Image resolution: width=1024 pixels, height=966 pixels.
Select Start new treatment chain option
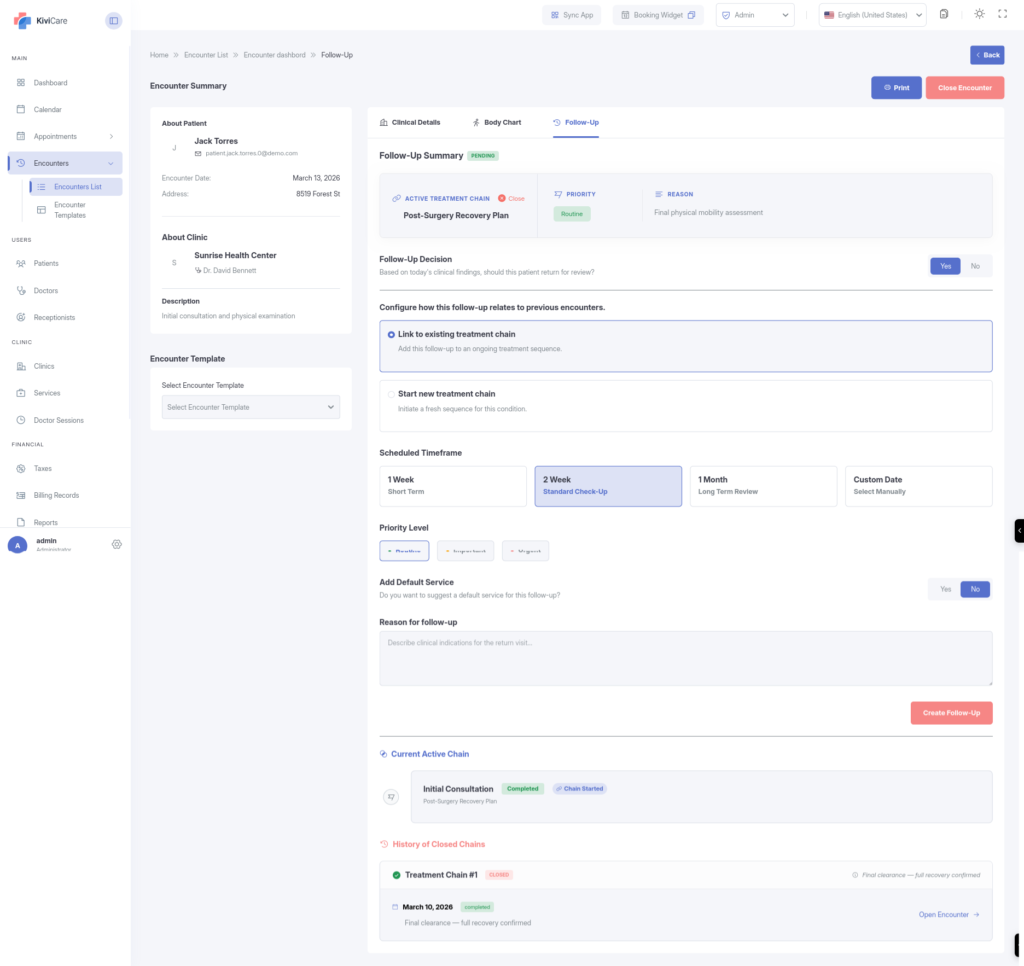(391, 394)
